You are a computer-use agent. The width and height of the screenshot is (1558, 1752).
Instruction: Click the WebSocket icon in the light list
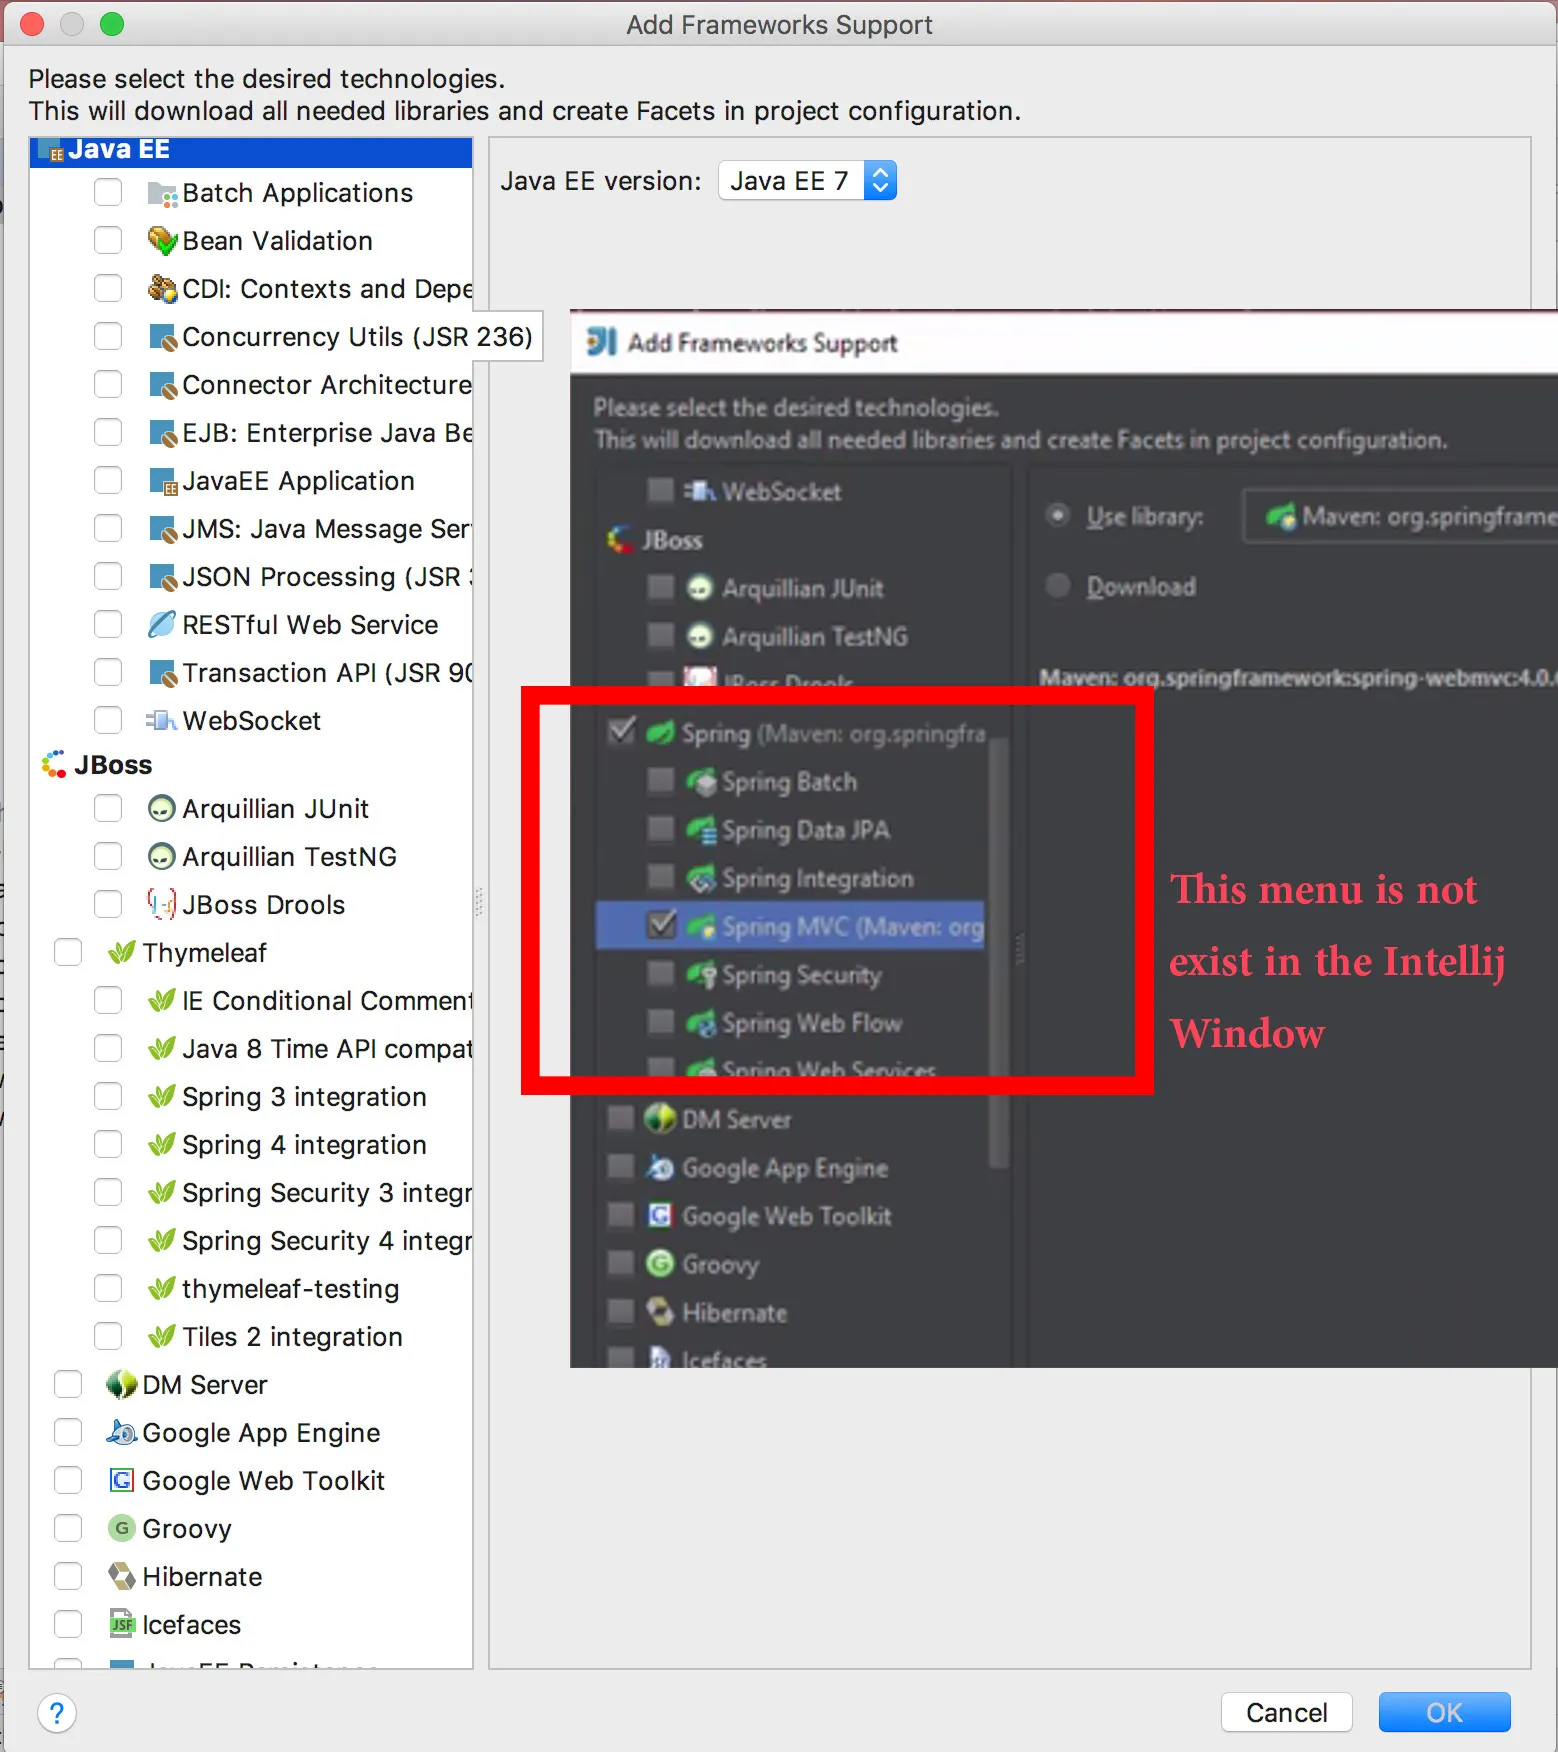point(162,721)
